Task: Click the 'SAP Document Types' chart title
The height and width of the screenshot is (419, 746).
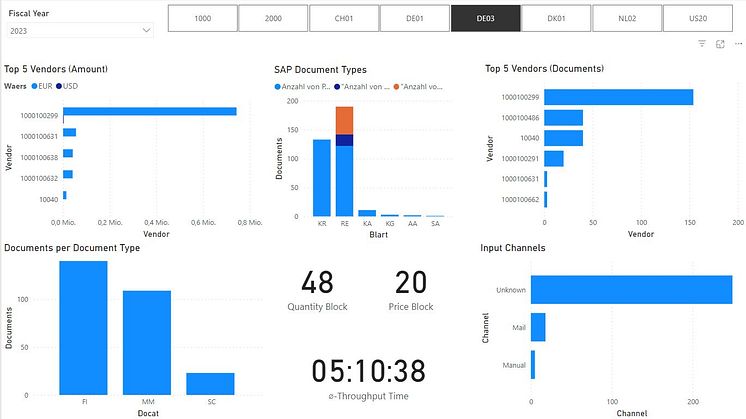Action: pyautogui.click(x=320, y=69)
